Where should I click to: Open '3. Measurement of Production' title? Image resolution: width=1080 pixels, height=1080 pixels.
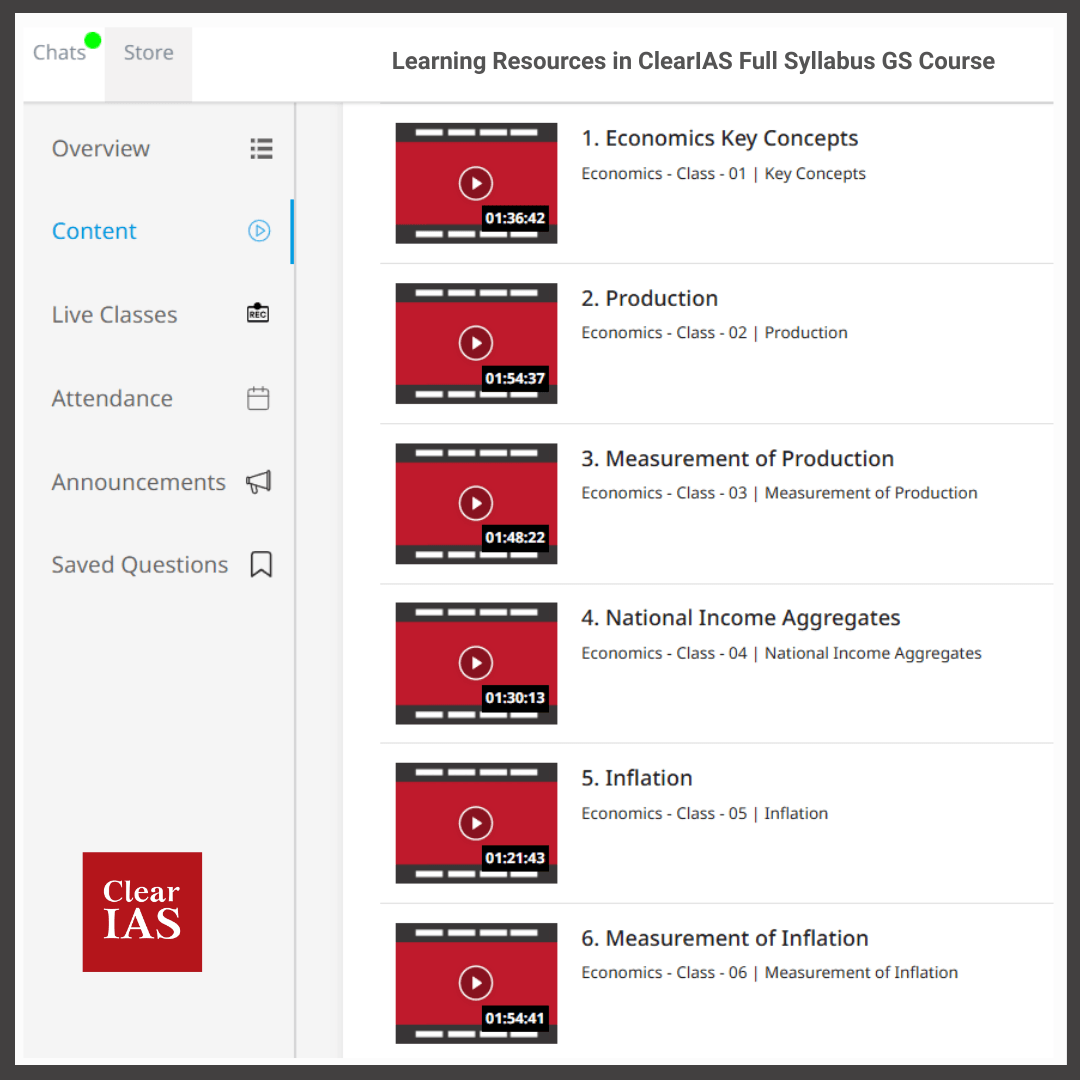[738, 459]
